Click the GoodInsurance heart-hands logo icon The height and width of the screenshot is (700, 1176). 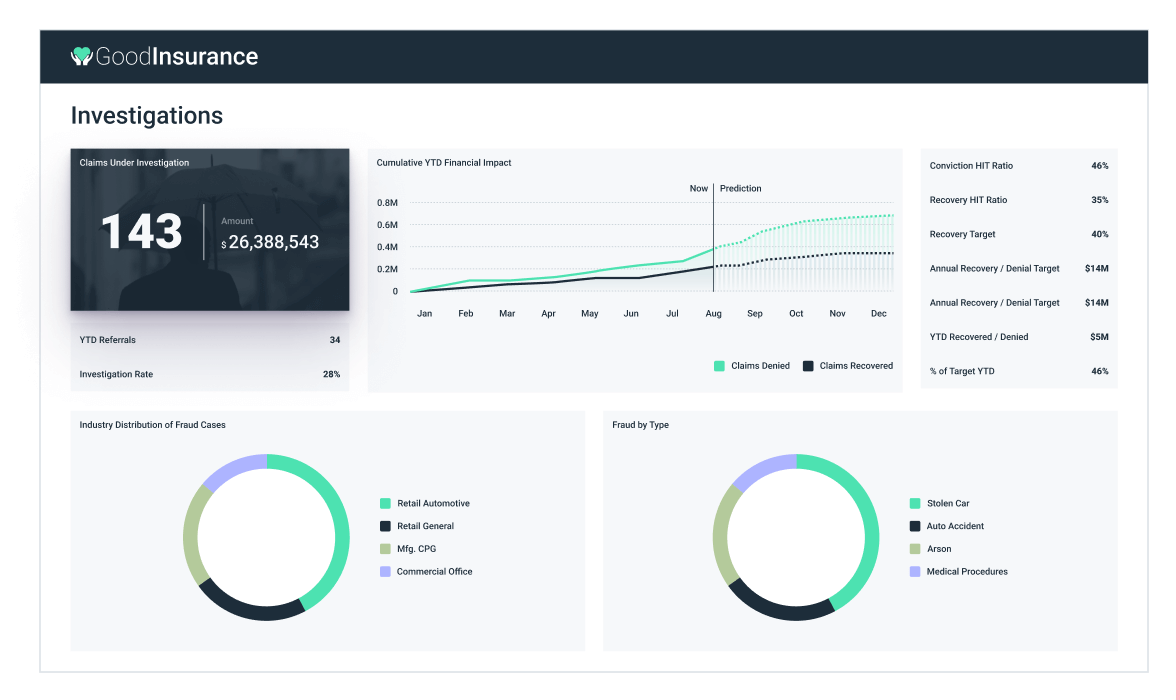pos(81,57)
